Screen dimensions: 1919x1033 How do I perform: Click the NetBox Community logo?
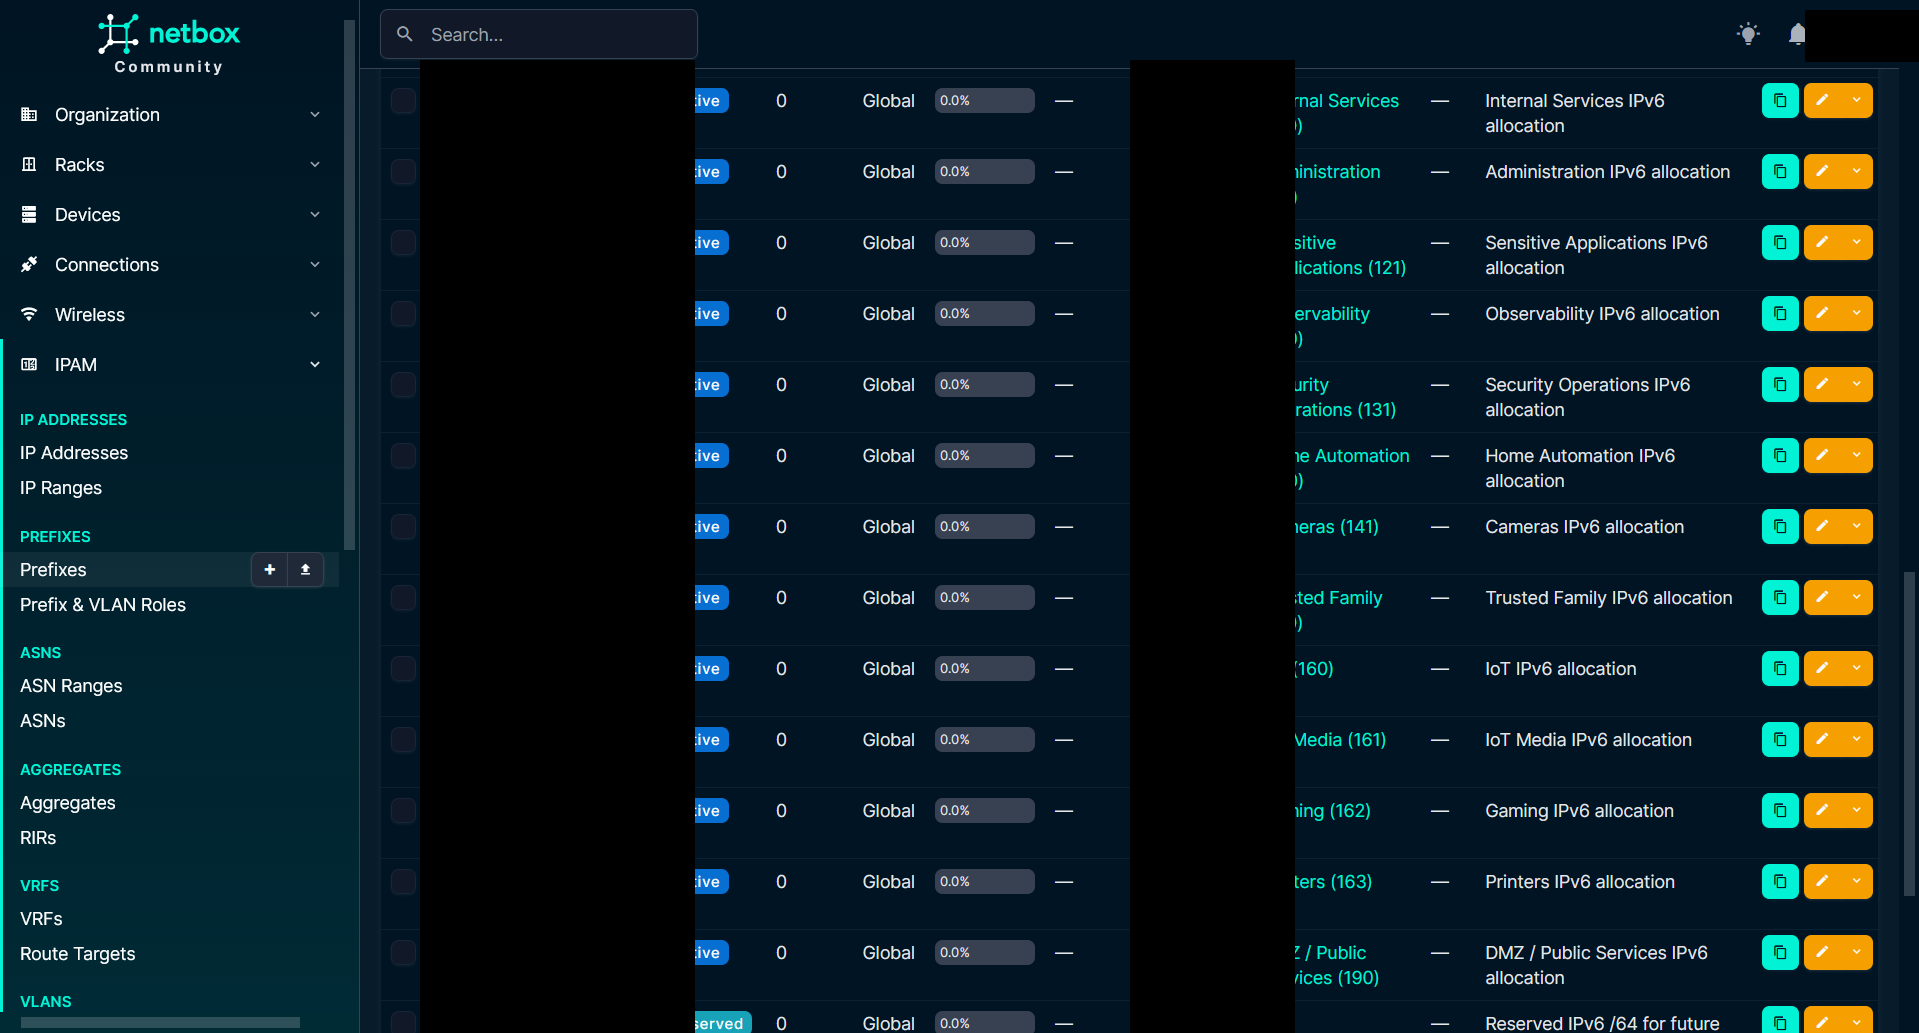(x=169, y=45)
